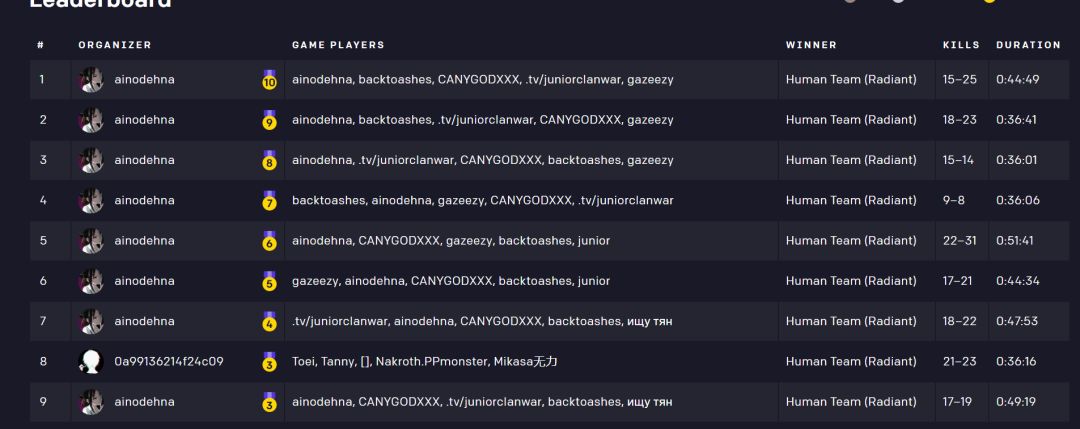The image size is (1080, 429).
Task: Select row with kills 9–8
Action: (549, 200)
